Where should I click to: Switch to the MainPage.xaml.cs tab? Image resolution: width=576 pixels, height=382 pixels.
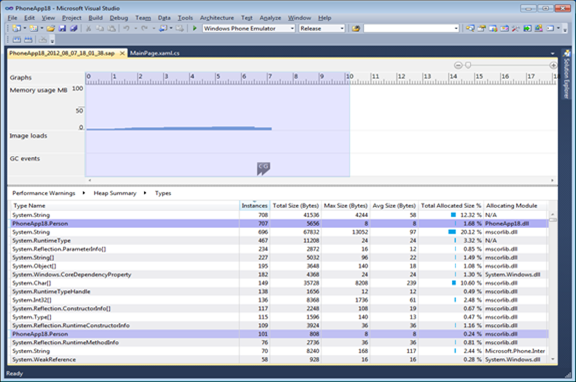coord(155,53)
